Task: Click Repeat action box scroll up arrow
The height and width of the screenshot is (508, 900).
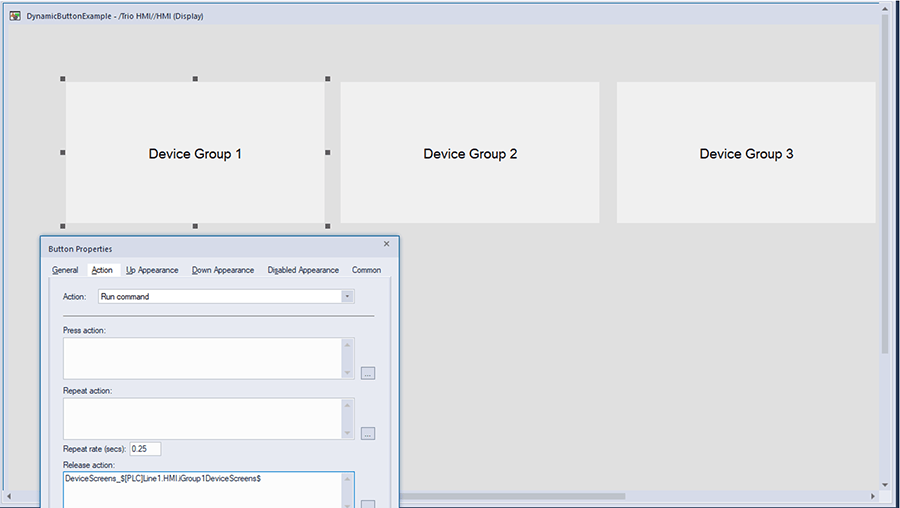Action: coord(347,405)
